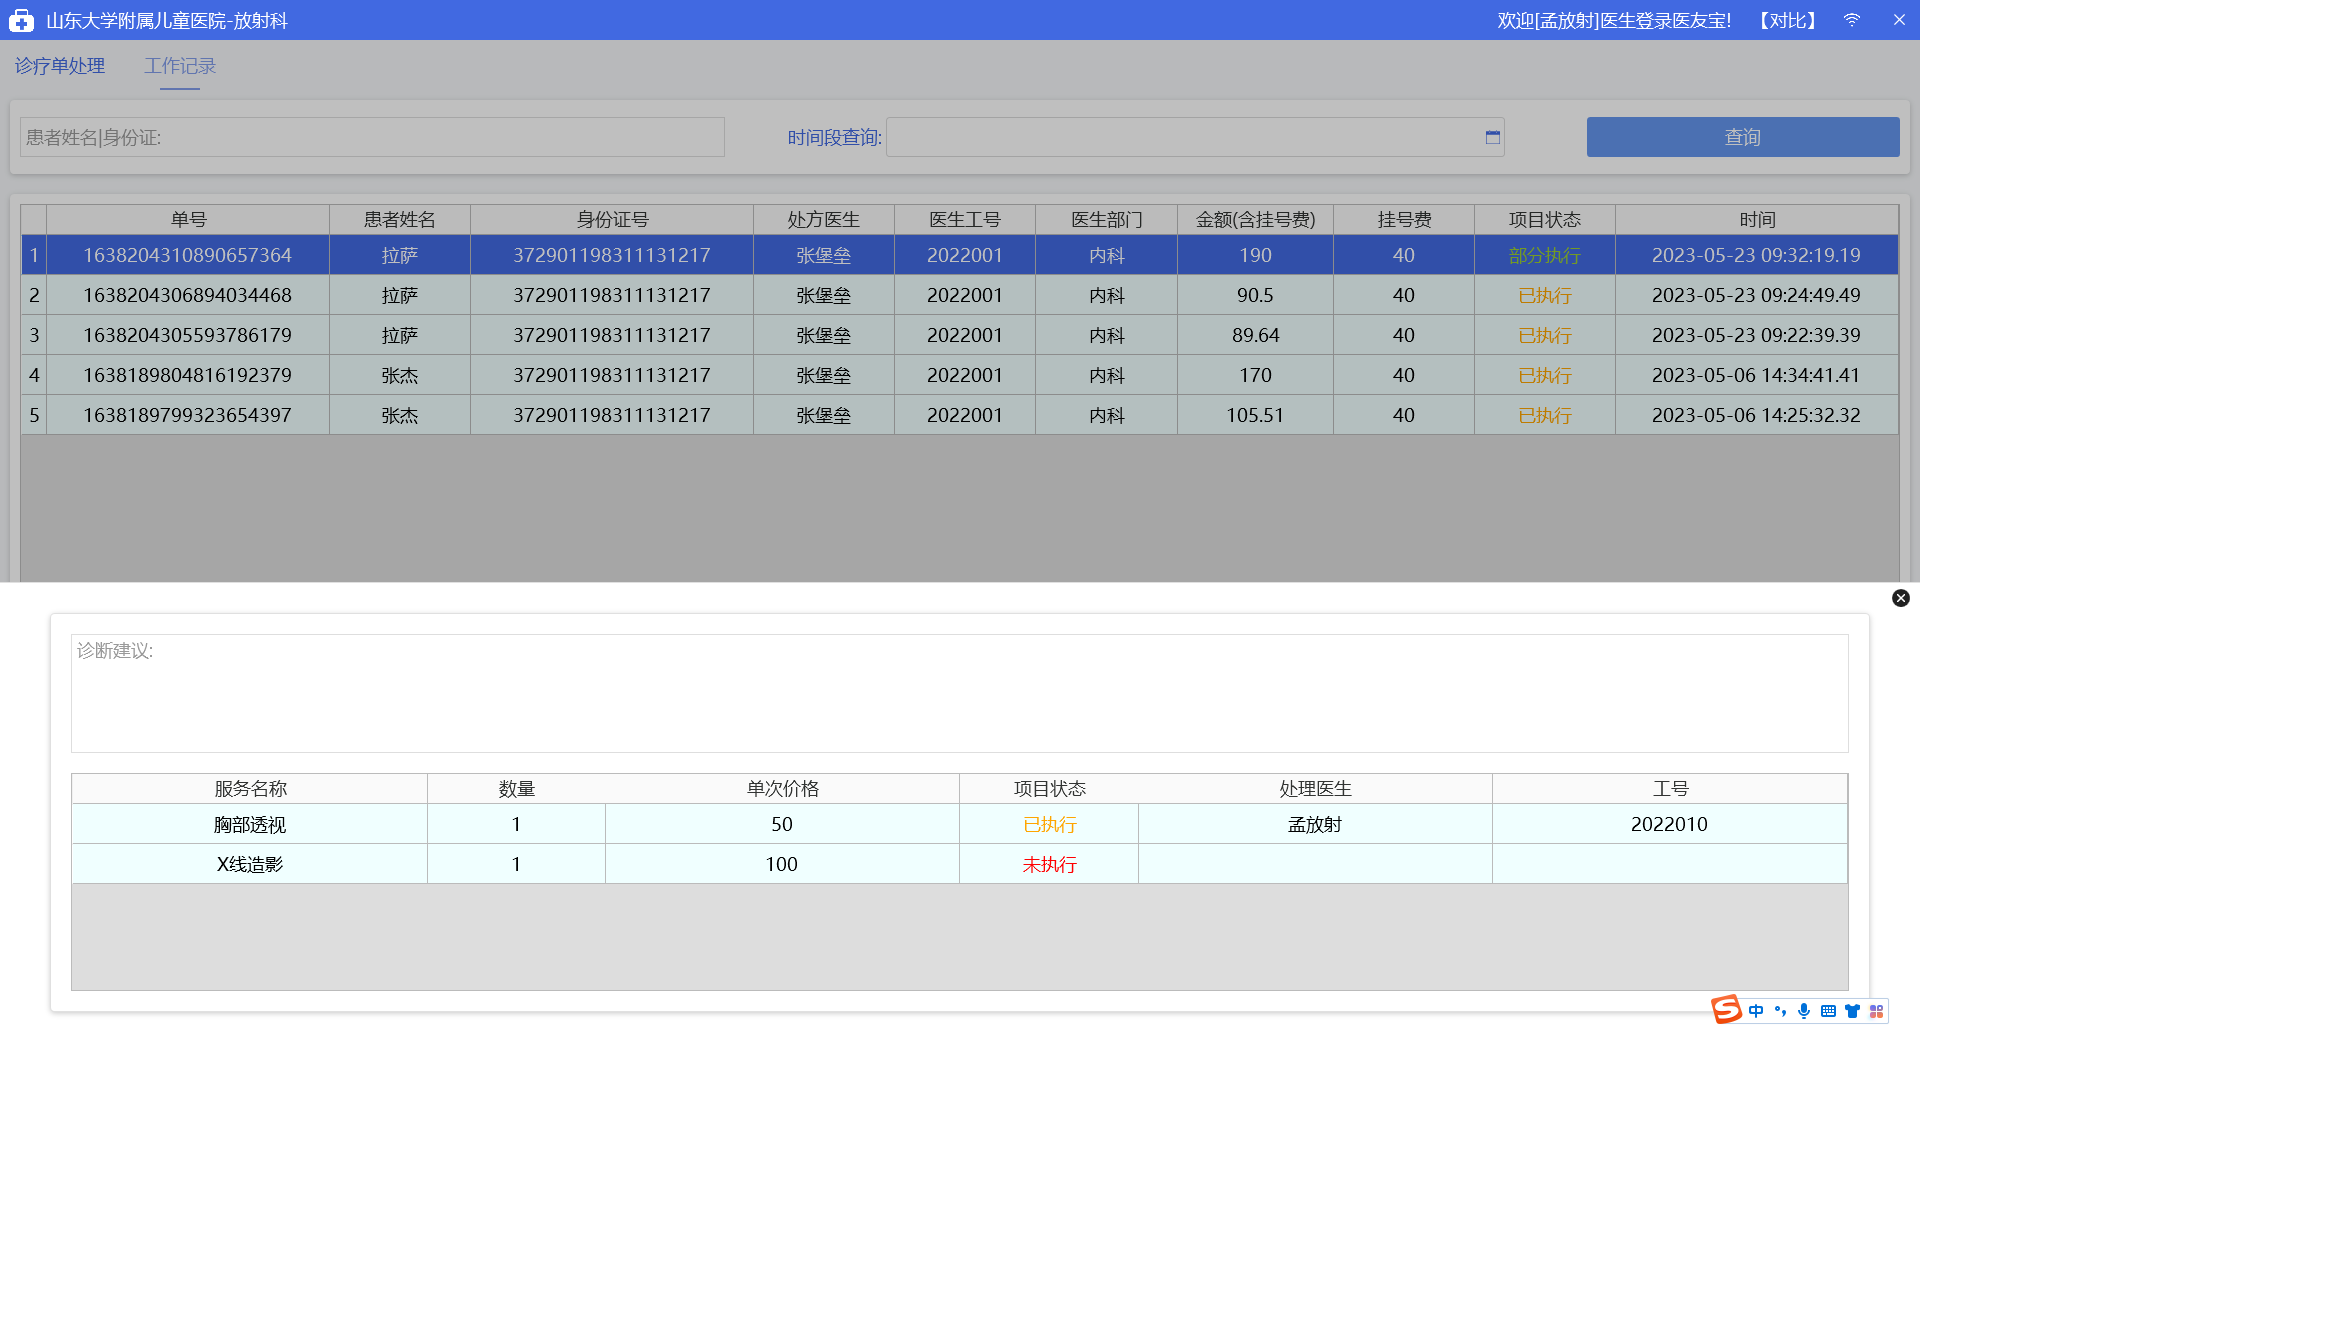Click the 数量 column header
2328x1339 pixels.
[x=516, y=789]
